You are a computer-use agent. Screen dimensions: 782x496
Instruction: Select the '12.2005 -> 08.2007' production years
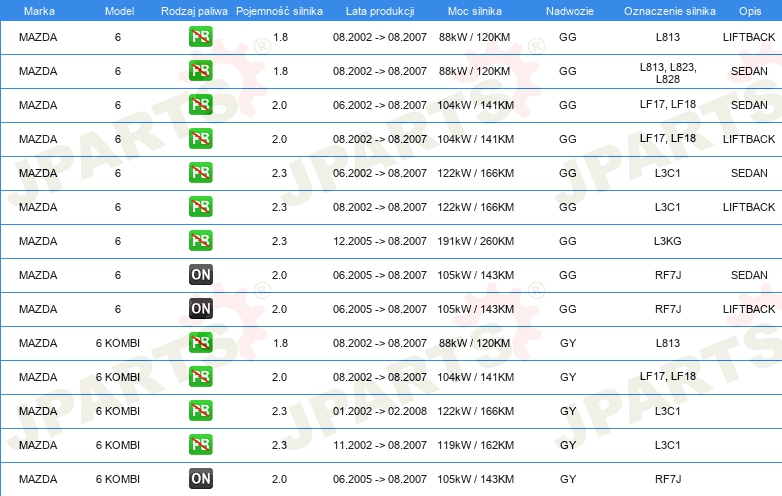(380, 241)
